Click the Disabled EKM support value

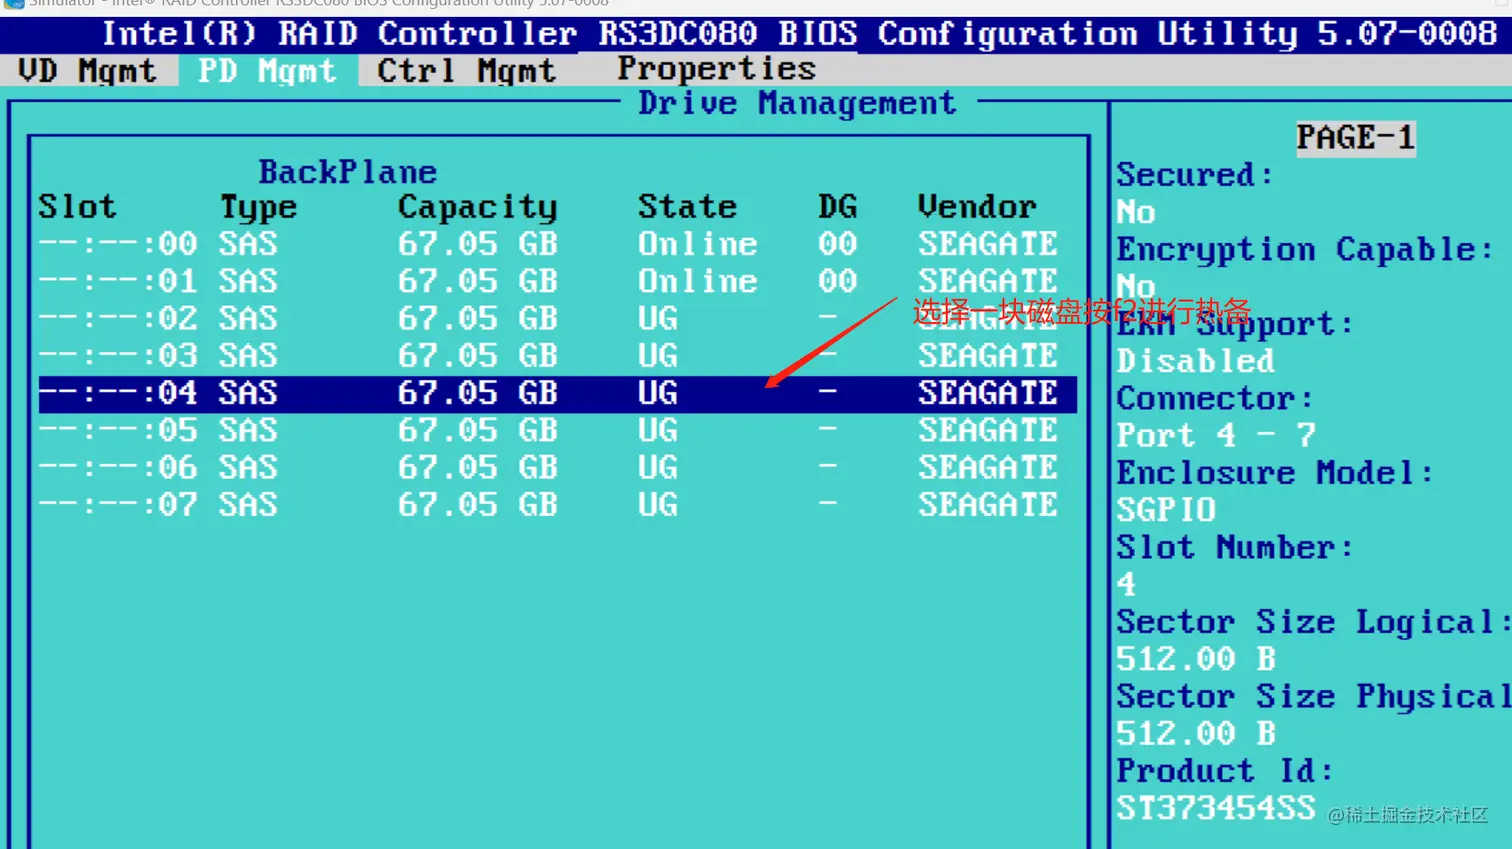coord(1196,361)
